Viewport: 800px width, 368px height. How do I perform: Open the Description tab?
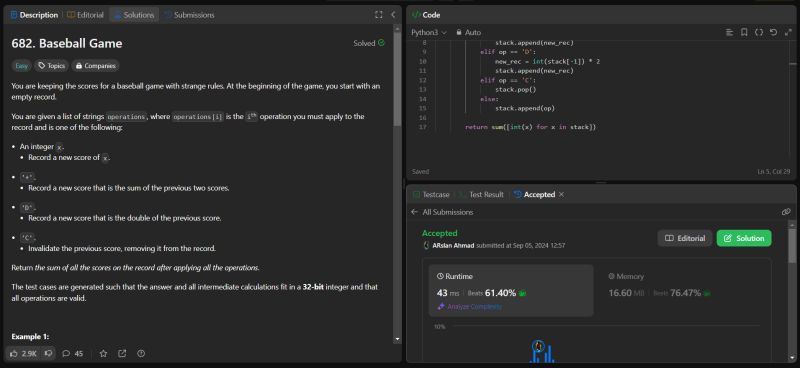click(x=34, y=15)
